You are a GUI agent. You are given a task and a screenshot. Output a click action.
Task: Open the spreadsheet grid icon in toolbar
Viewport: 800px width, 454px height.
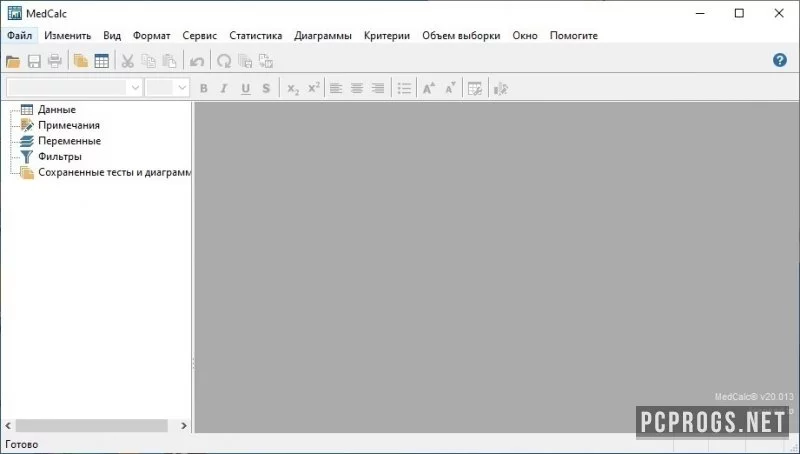[x=102, y=62]
